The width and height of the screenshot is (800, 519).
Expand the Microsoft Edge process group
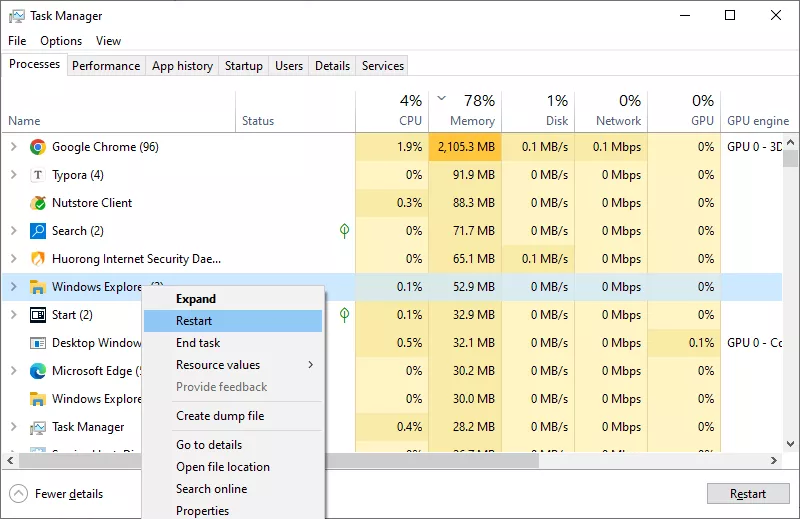tap(14, 371)
